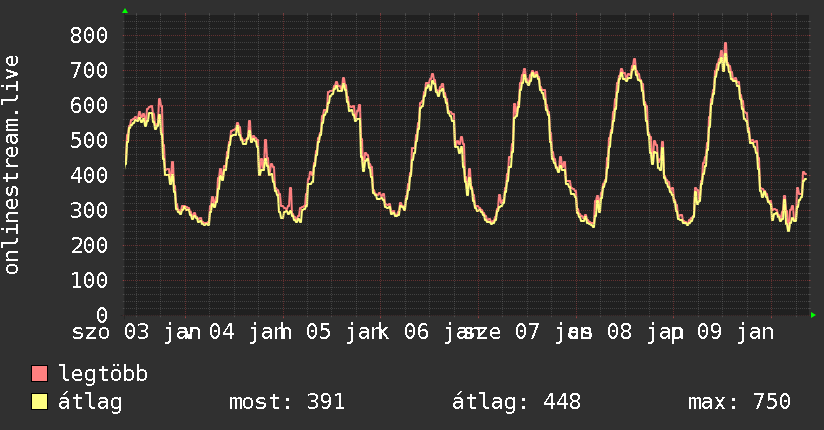Click the '08' date label on x-axis
824x430 pixels.
coord(619,332)
